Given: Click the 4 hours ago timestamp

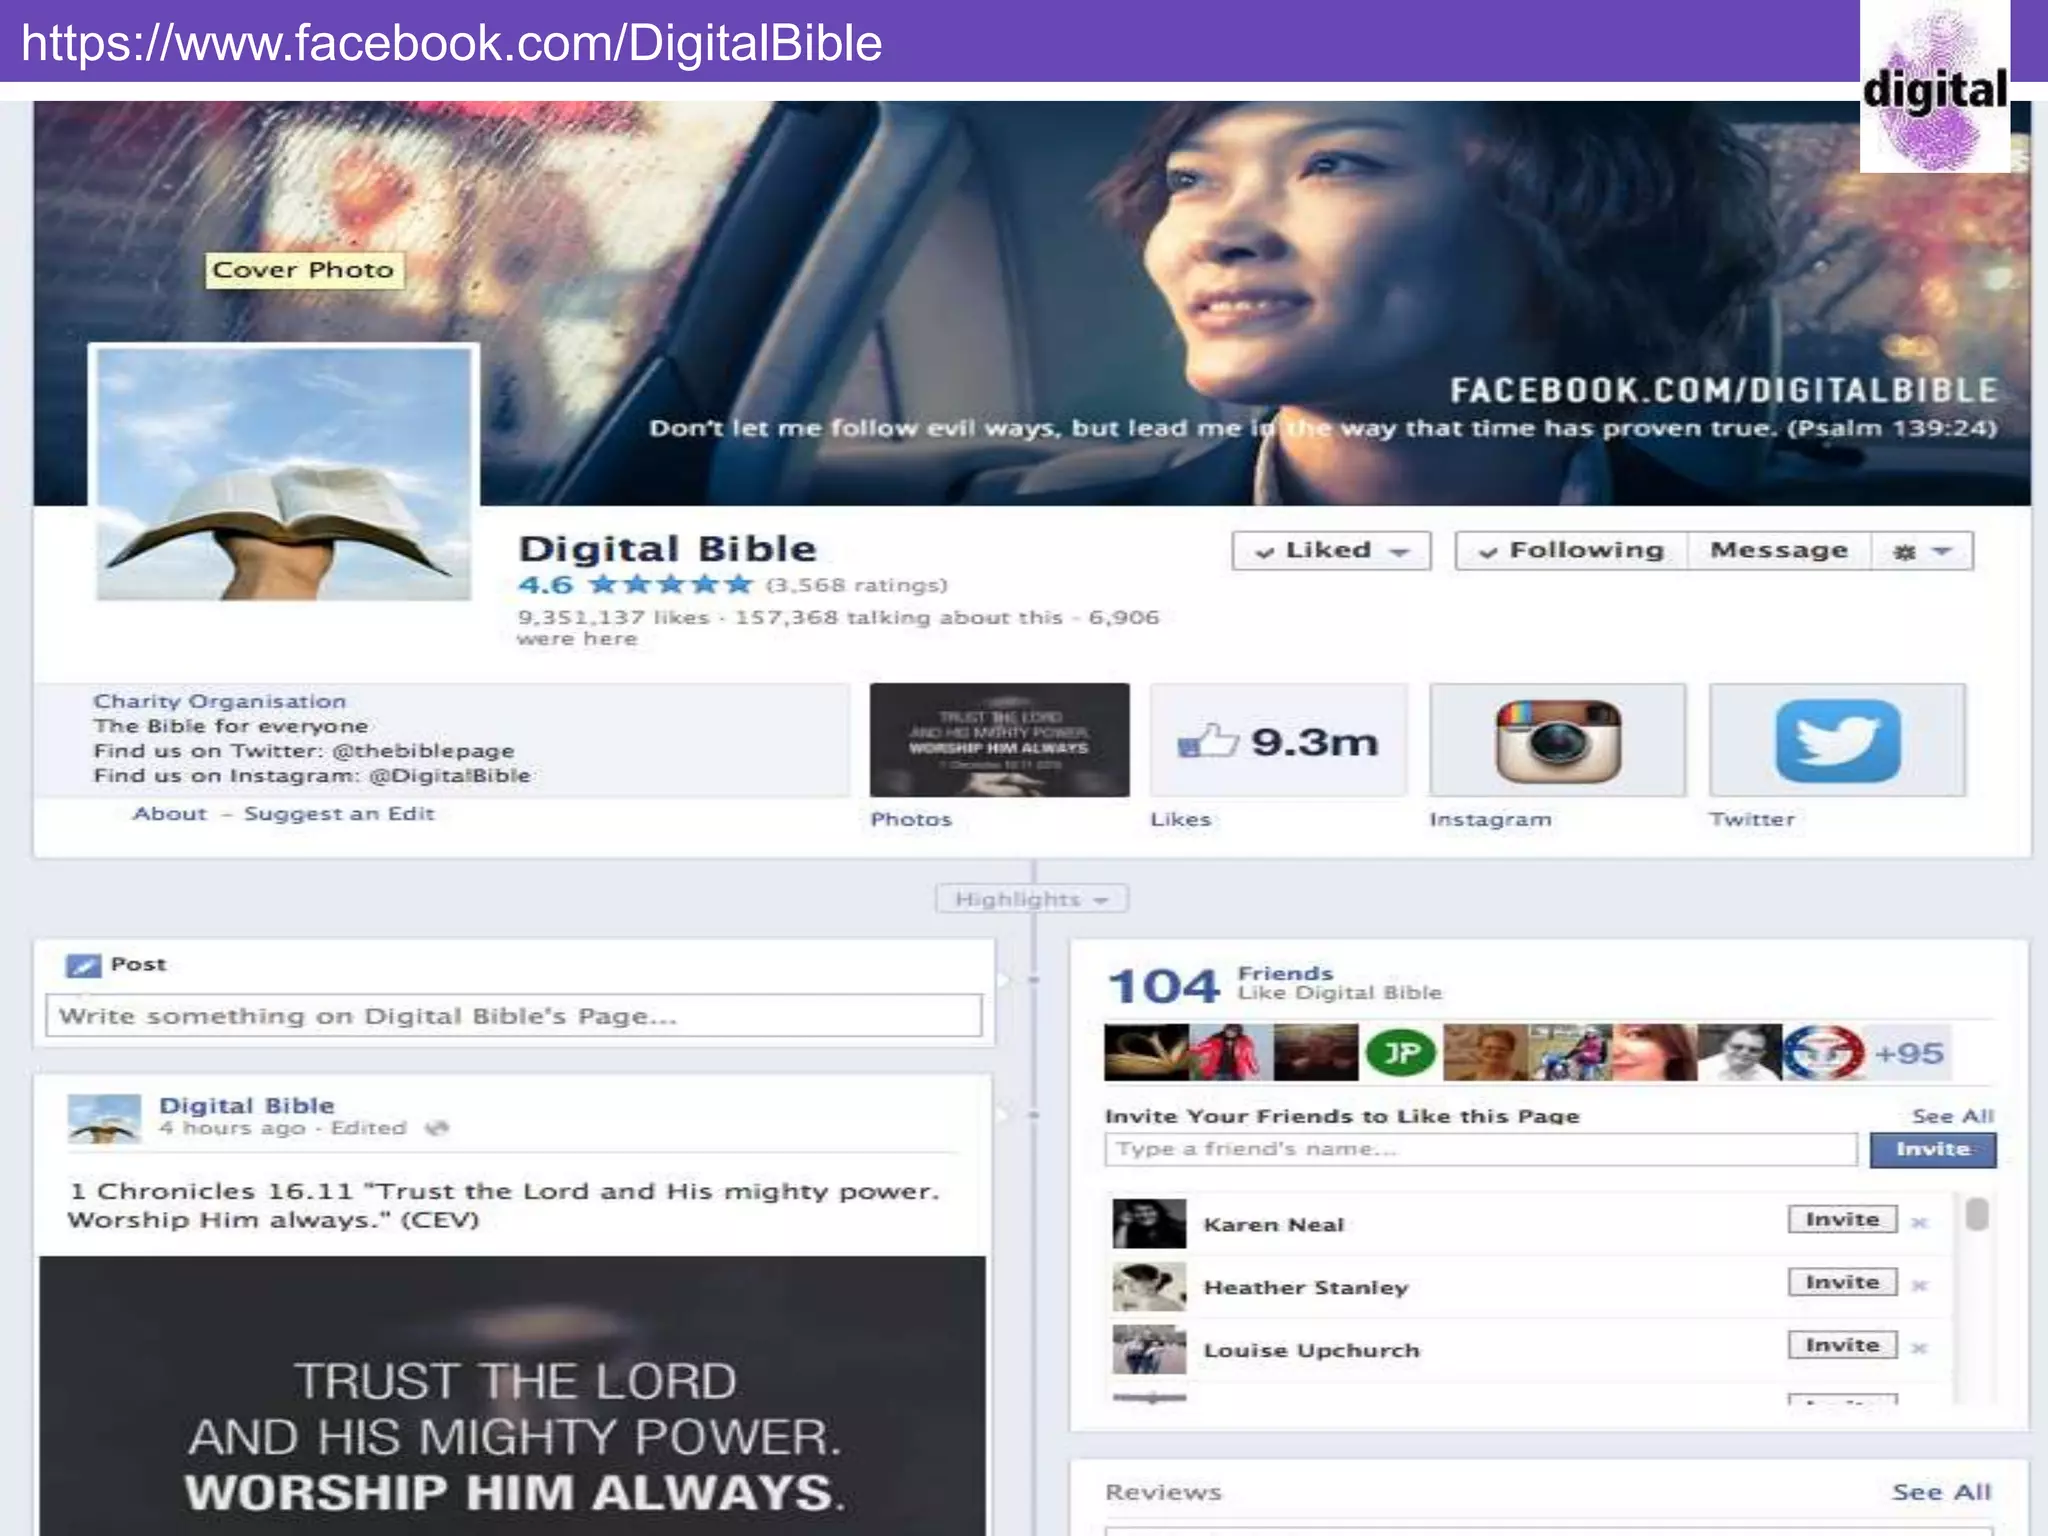Looking at the screenshot, I should [x=232, y=1129].
